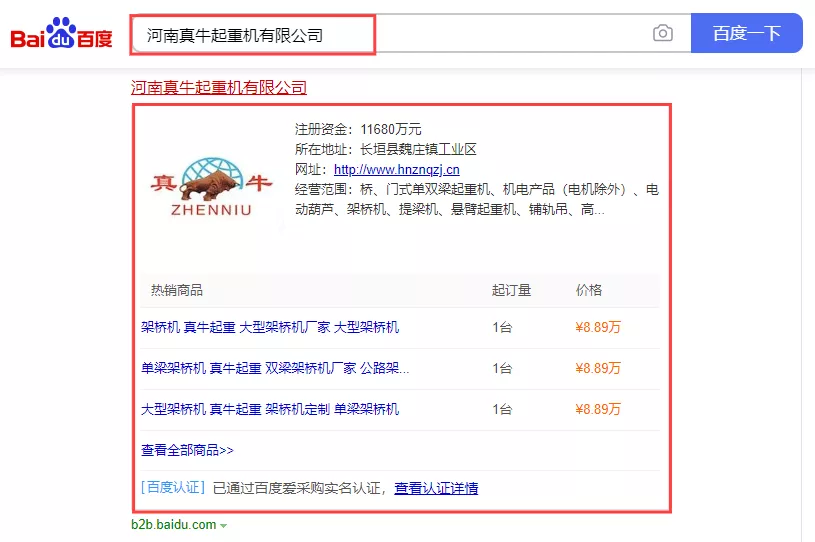Open camera image search icon
The height and width of the screenshot is (542, 815).
click(x=662, y=33)
